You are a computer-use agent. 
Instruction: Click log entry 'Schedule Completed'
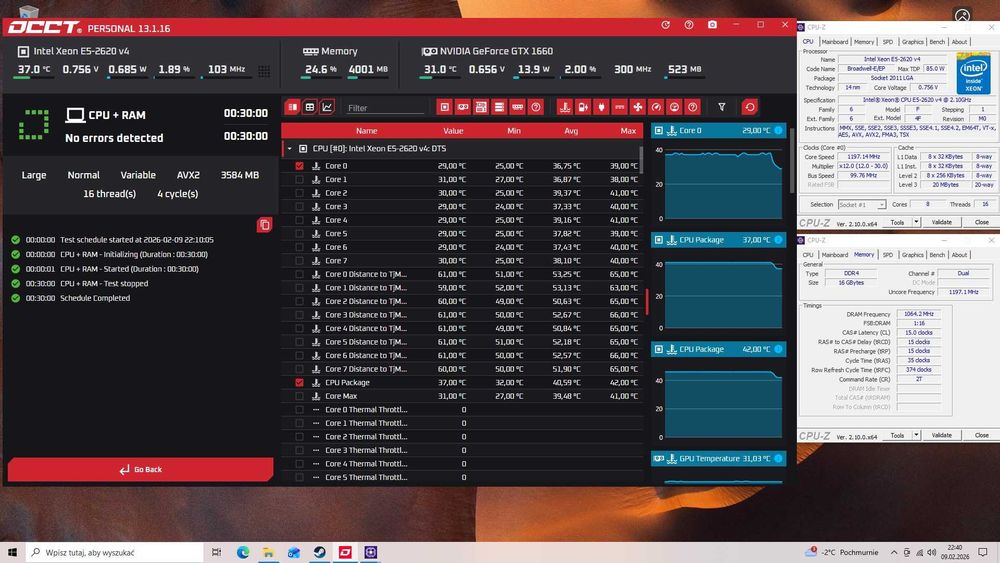[x=94, y=298]
